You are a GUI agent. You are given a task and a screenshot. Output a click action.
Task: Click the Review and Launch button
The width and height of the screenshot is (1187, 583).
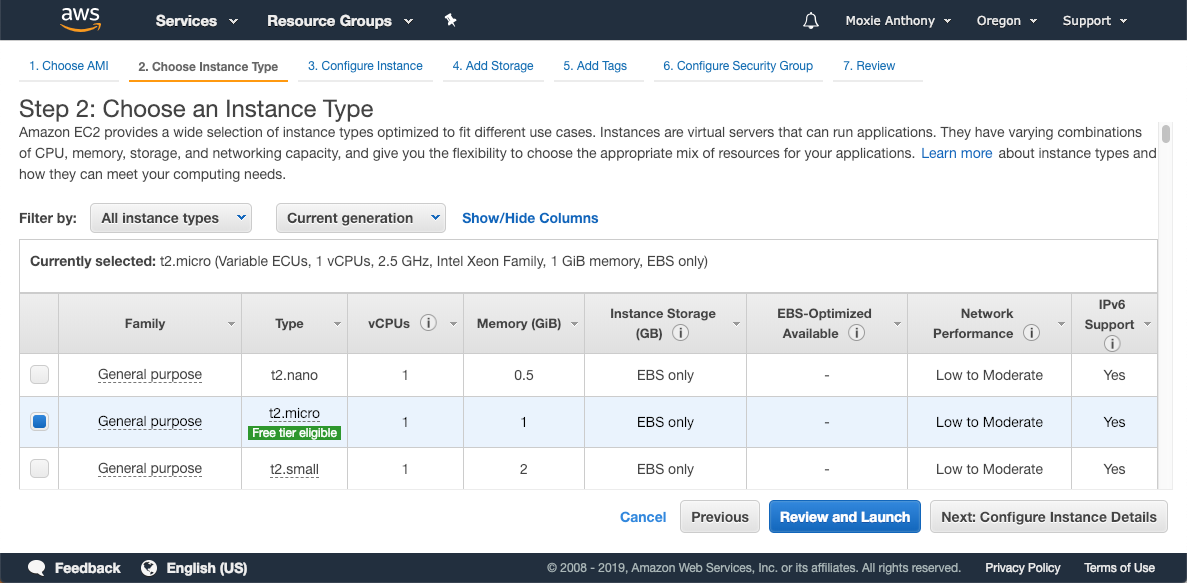[x=845, y=517]
